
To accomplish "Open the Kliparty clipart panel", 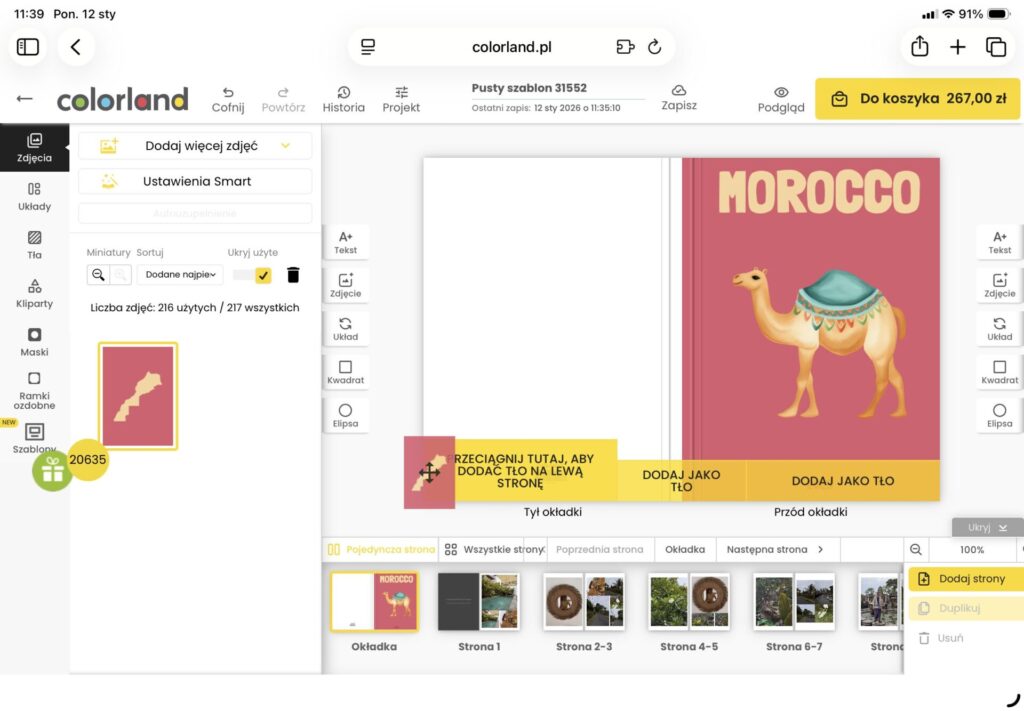I will (x=34, y=292).
